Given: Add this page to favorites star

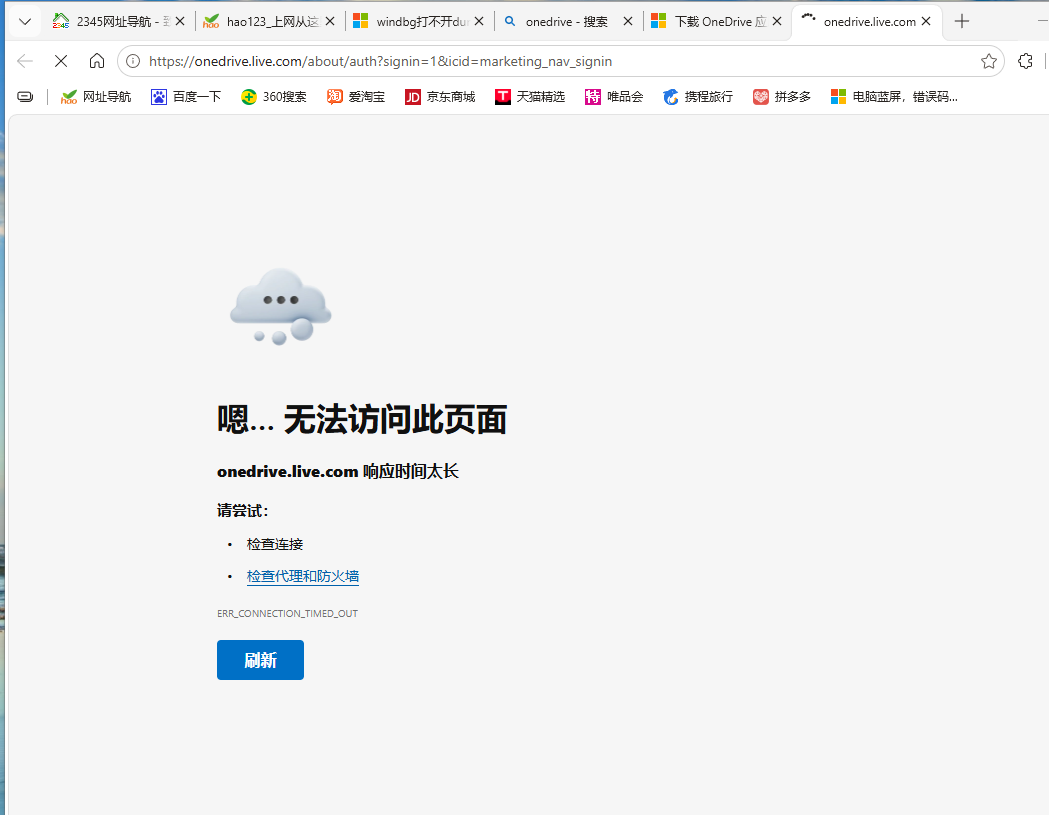Looking at the screenshot, I should (x=989, y=62).
